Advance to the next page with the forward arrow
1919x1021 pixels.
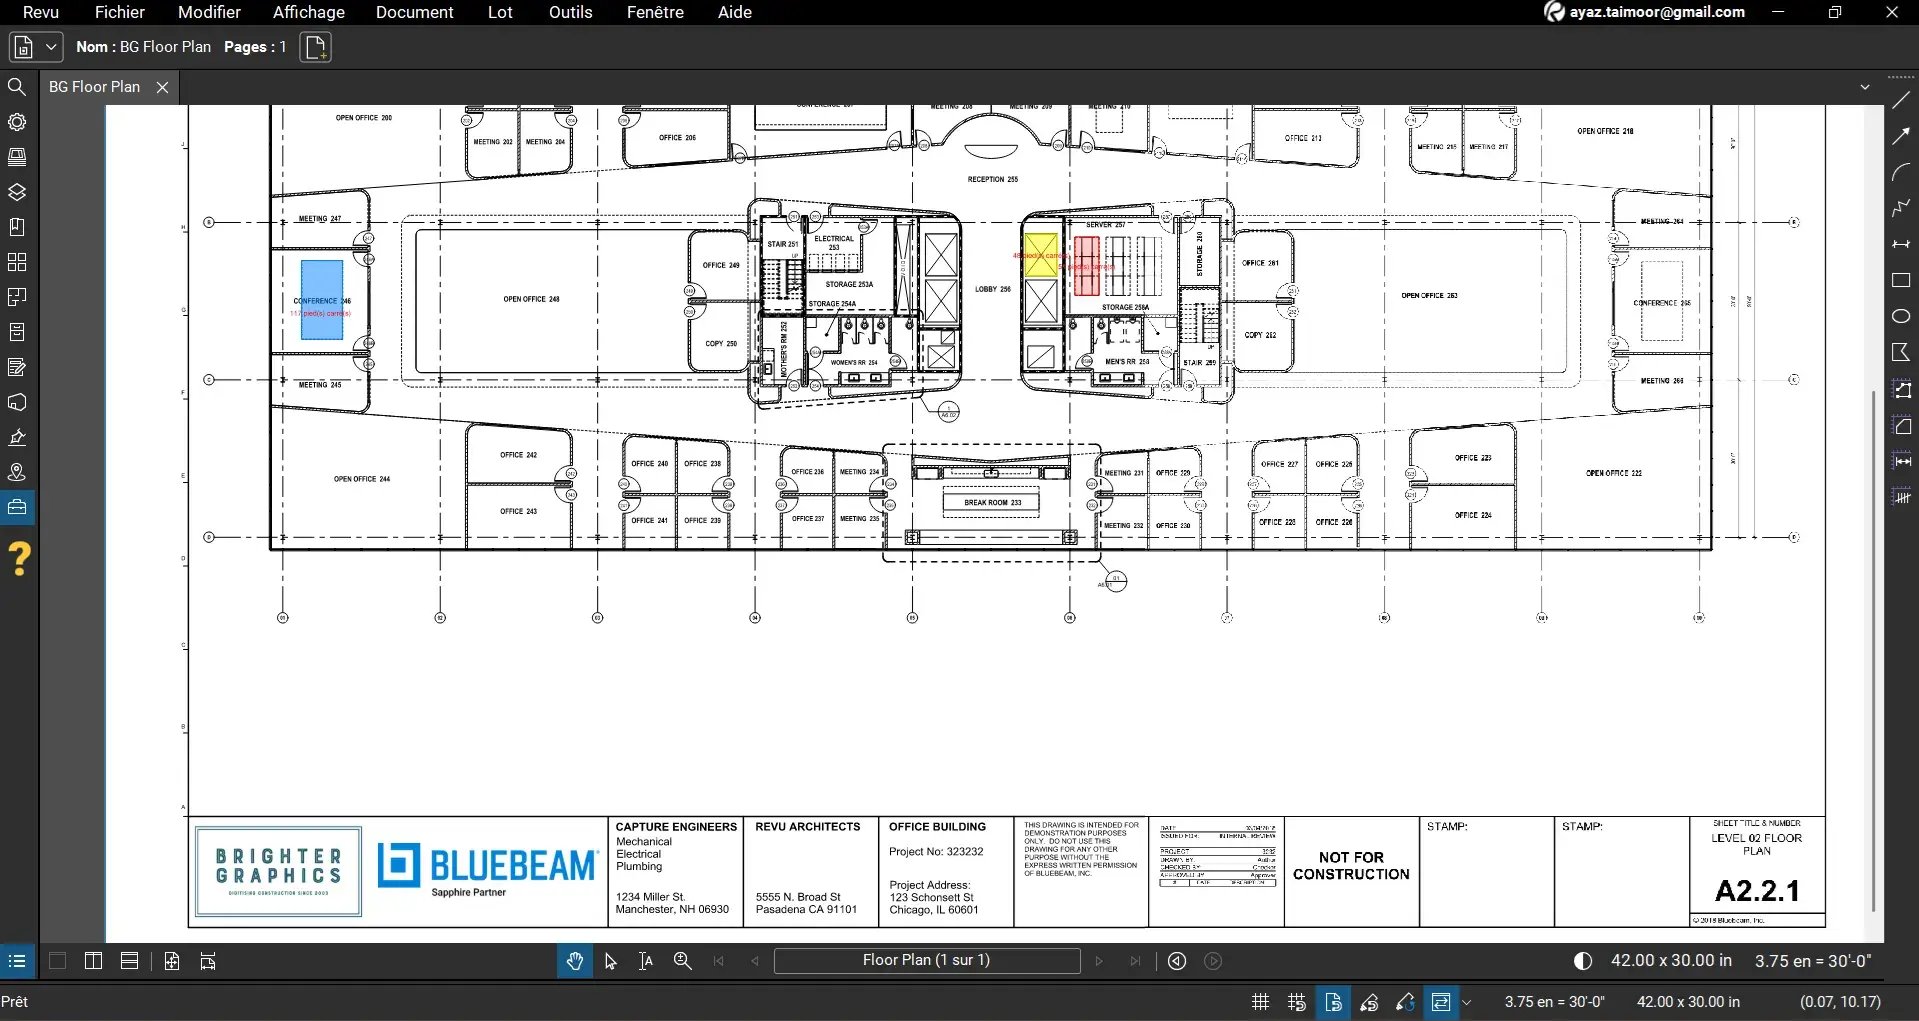1098,961
